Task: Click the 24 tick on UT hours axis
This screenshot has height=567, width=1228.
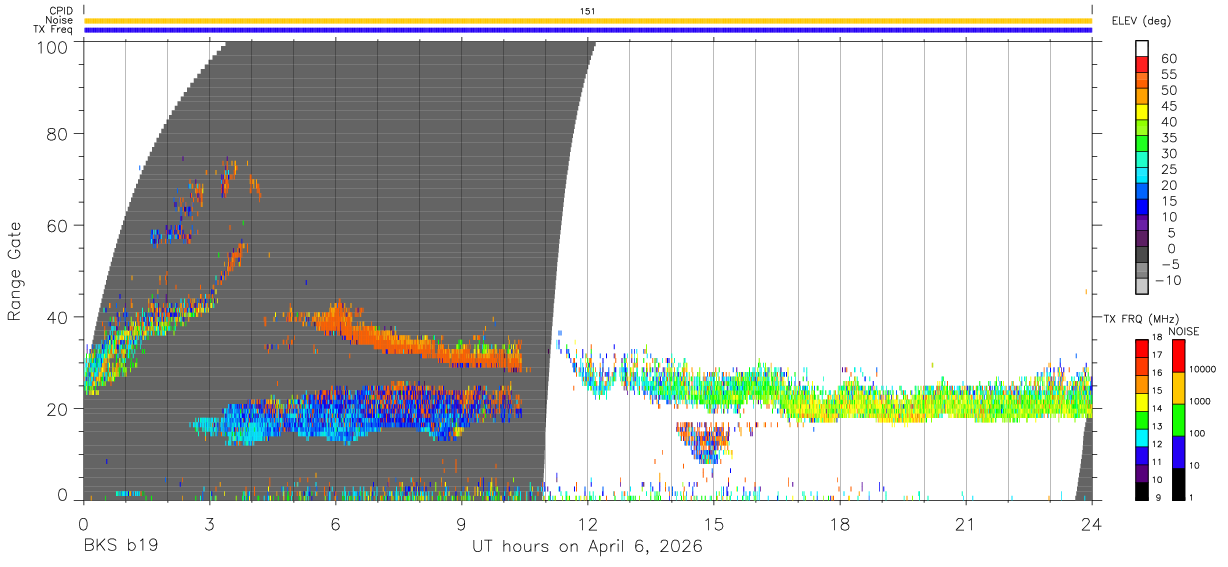Action: pyautogui.click(x=1092, y=524)
